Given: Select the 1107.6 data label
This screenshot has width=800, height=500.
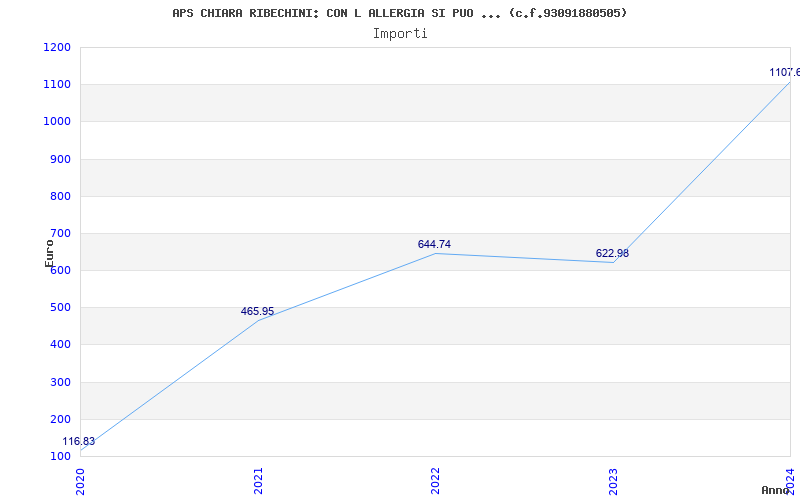Looking at the screenshot, I should tap(785, 72).
